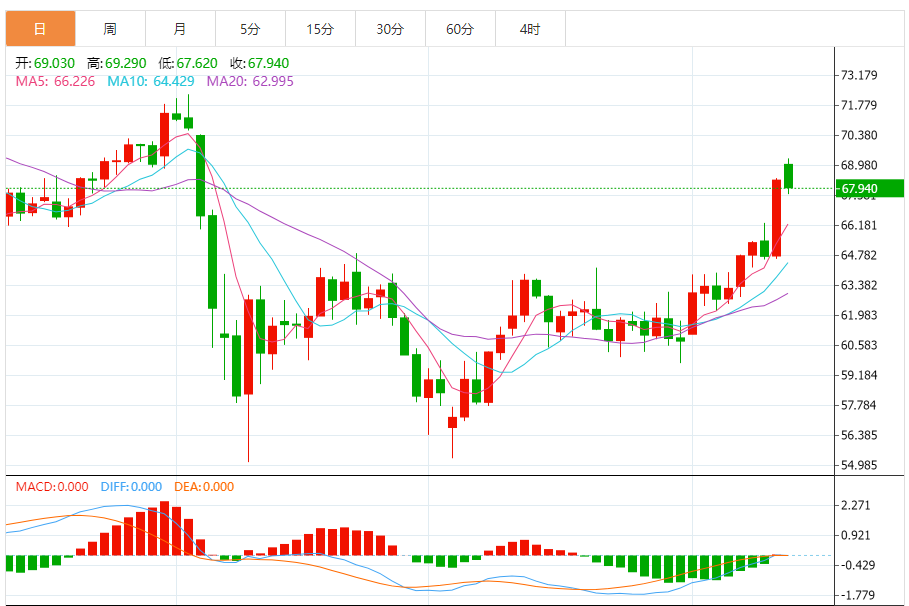Open the 30分 timeframe tab

[x=390, y=29]
